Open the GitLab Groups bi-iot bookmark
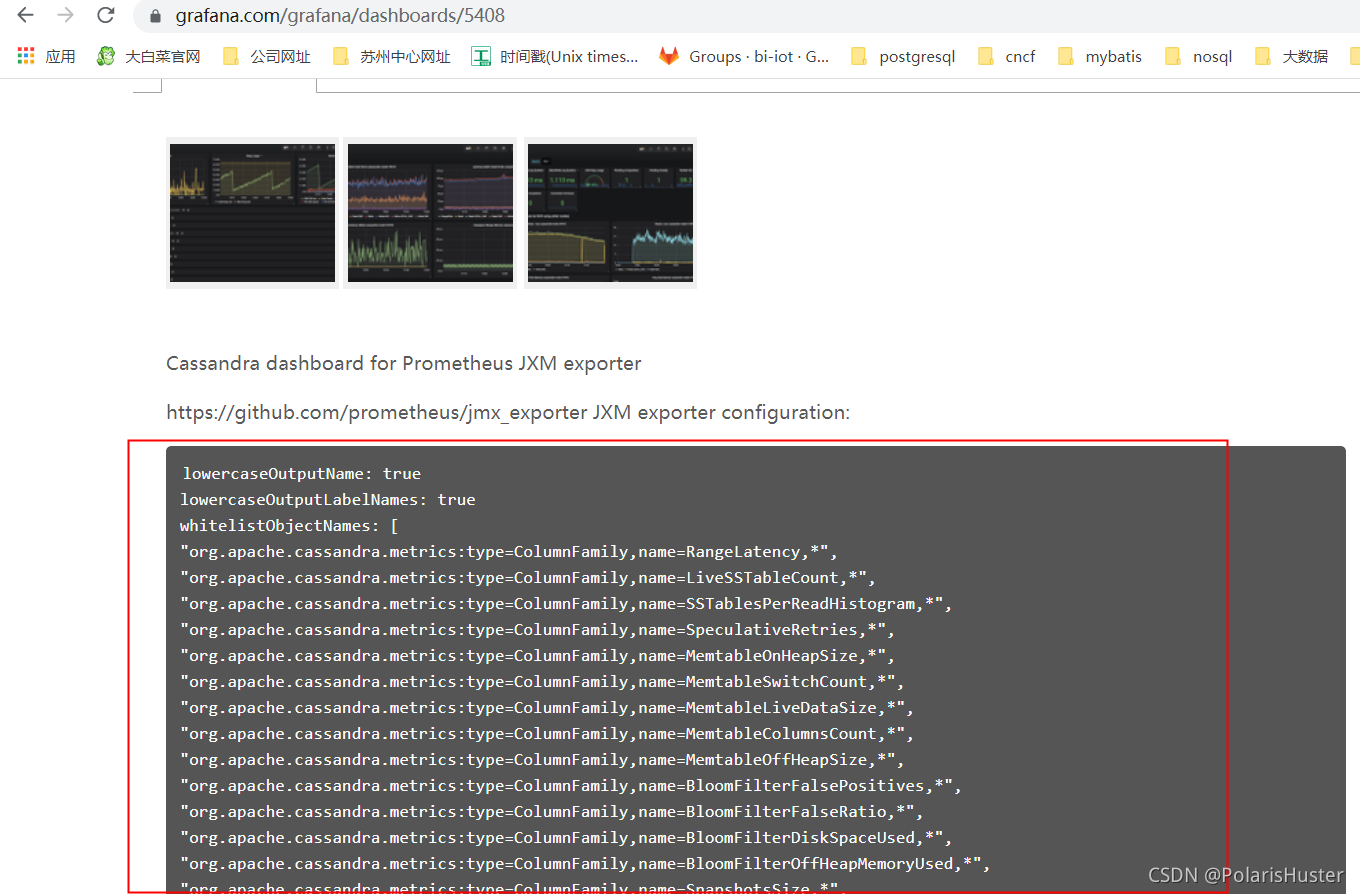 744,57
